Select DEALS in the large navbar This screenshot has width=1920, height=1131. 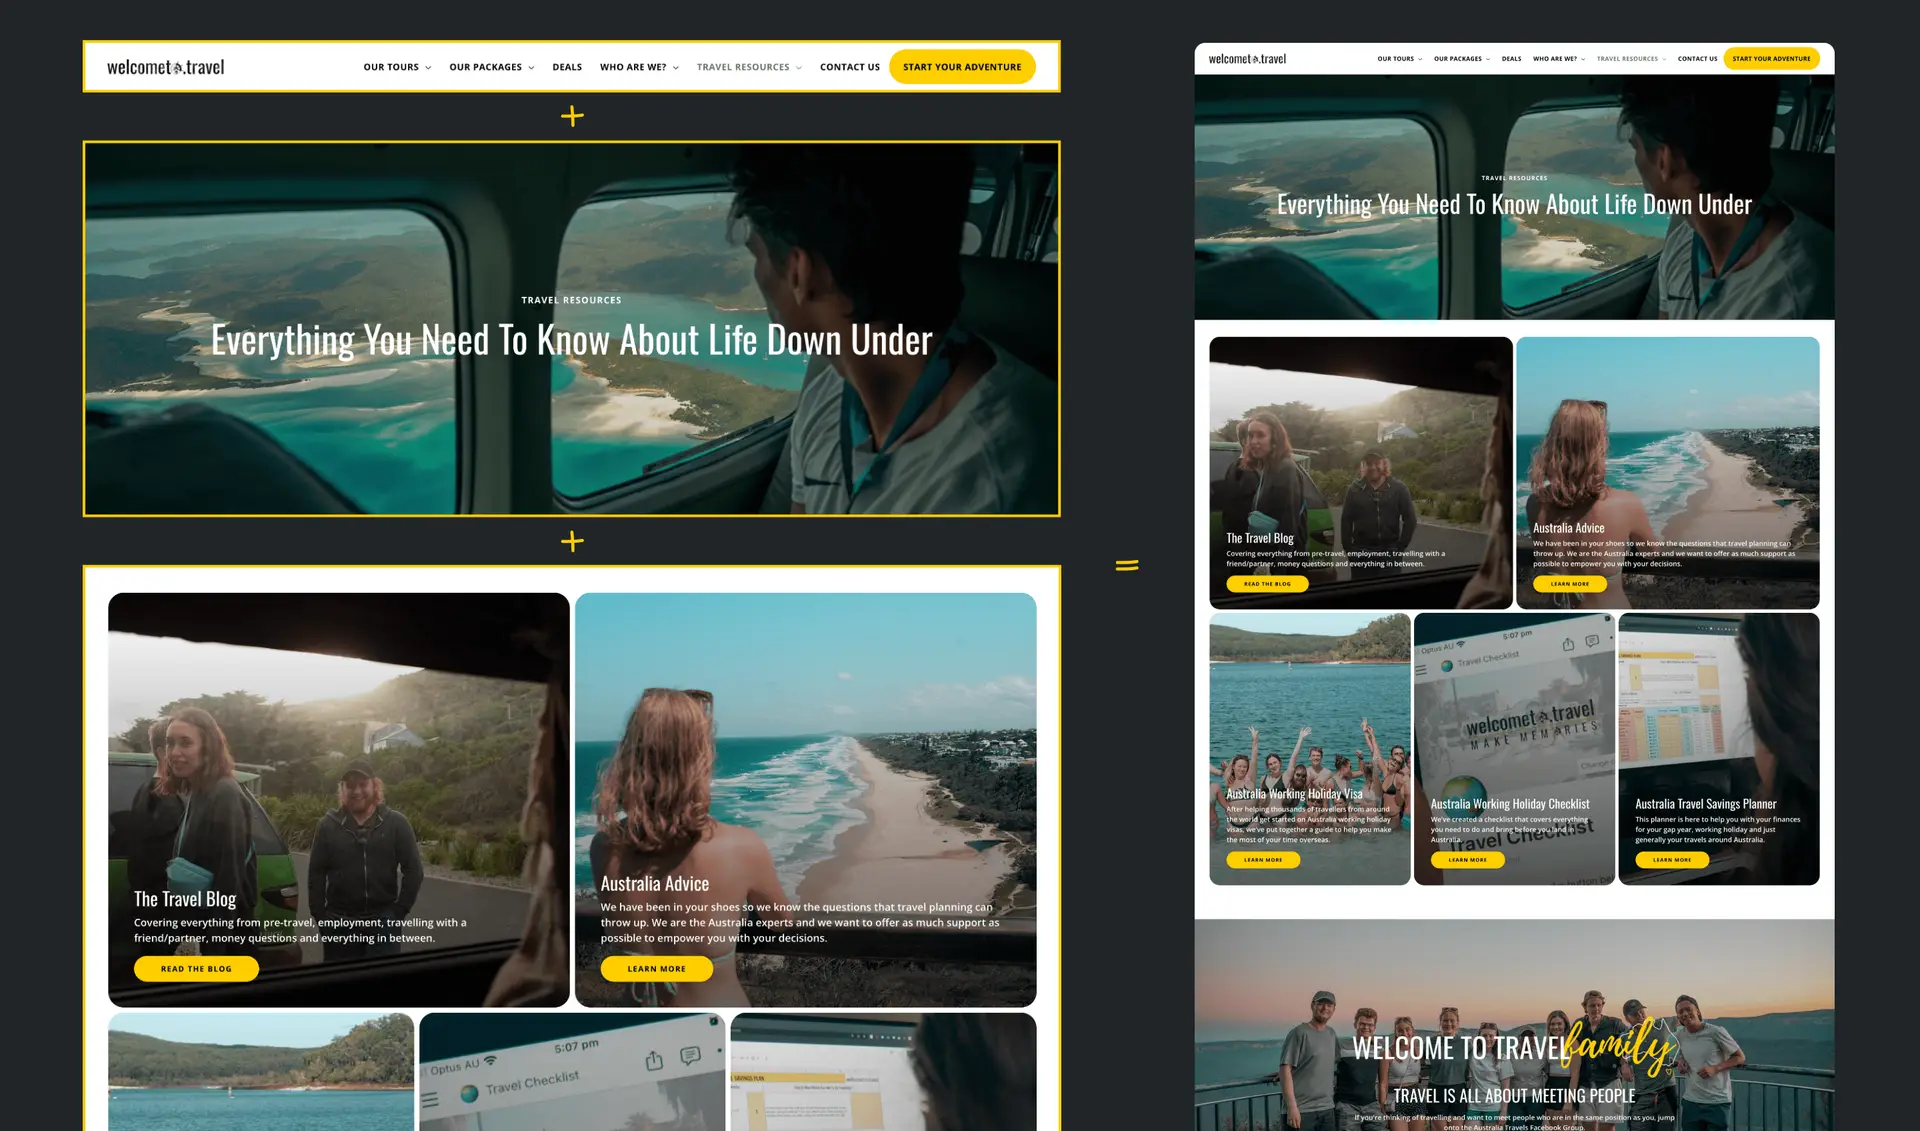pyautogui.click(x=567, y=67)
